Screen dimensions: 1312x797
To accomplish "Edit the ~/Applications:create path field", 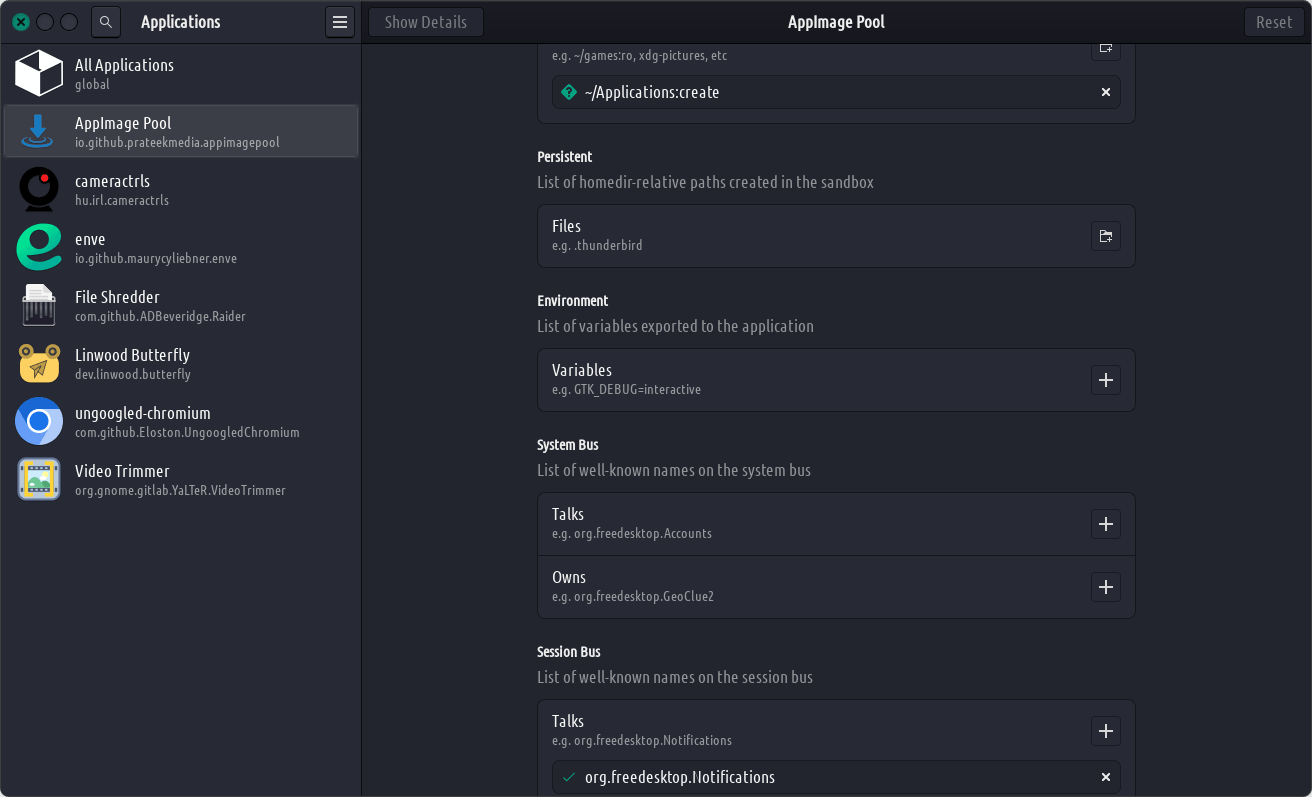I will [x=800, y=92].
